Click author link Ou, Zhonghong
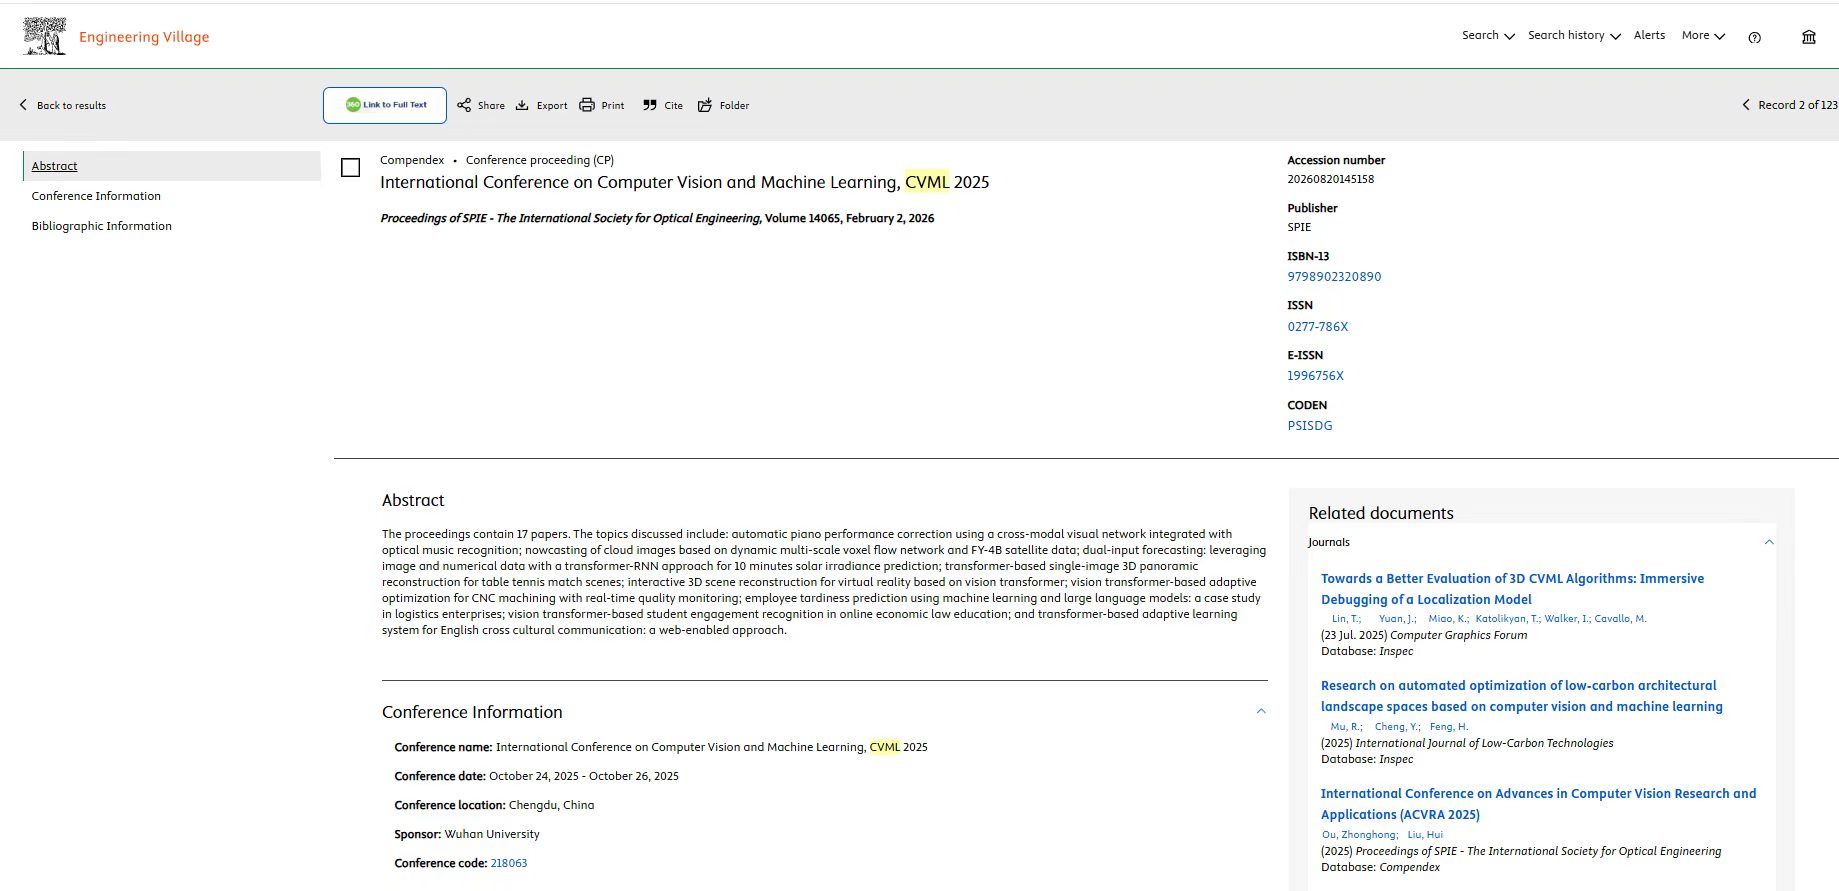 coord(1360,835)
